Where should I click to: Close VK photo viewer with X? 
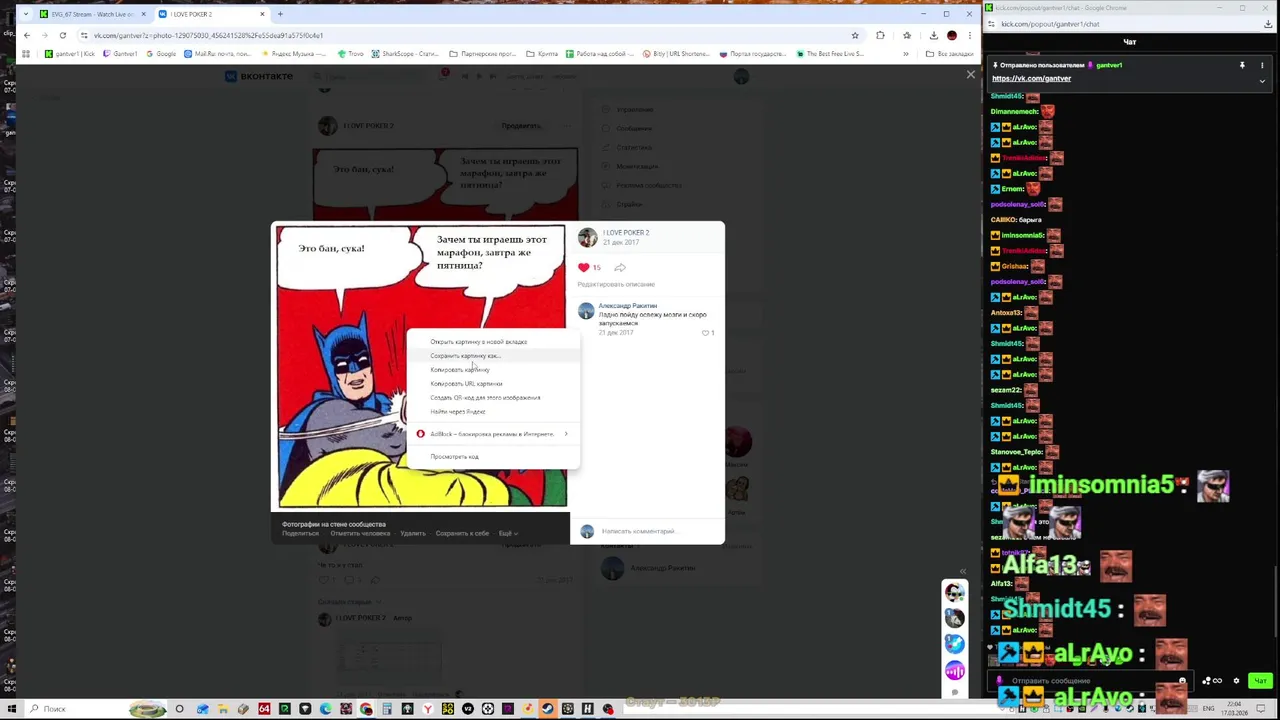point(970,75)
